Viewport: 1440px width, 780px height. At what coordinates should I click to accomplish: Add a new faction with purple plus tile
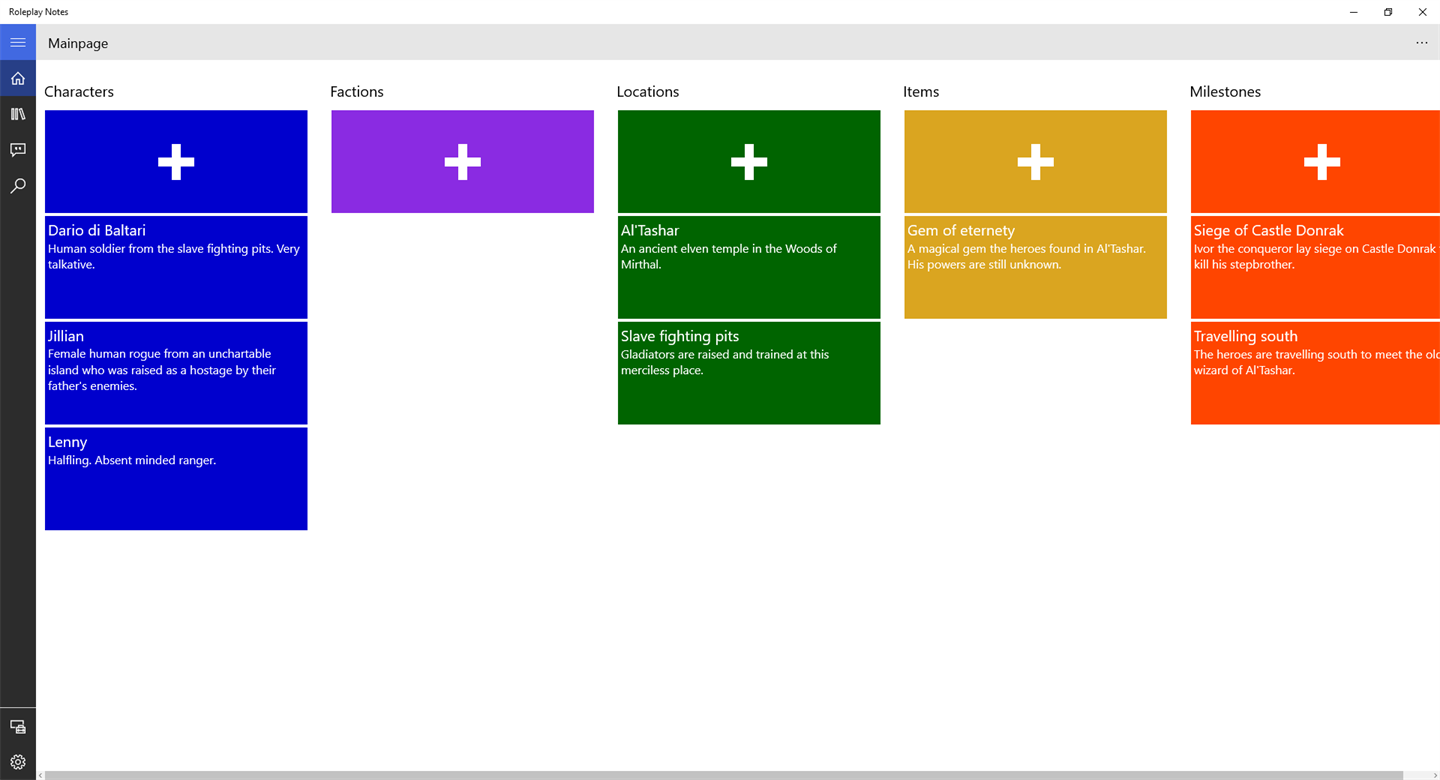click(x=462, y=161)
